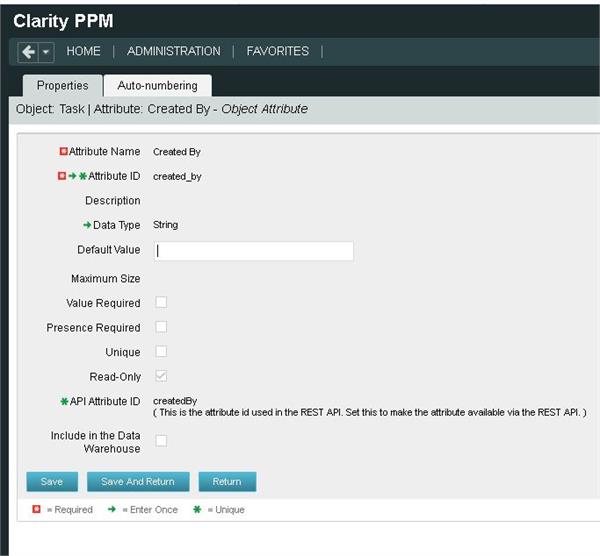Image resolution: width=600 pixels, height=556 pixels.
Task: Click the 'createdBy' API attribute value
Action: [175, 401]
